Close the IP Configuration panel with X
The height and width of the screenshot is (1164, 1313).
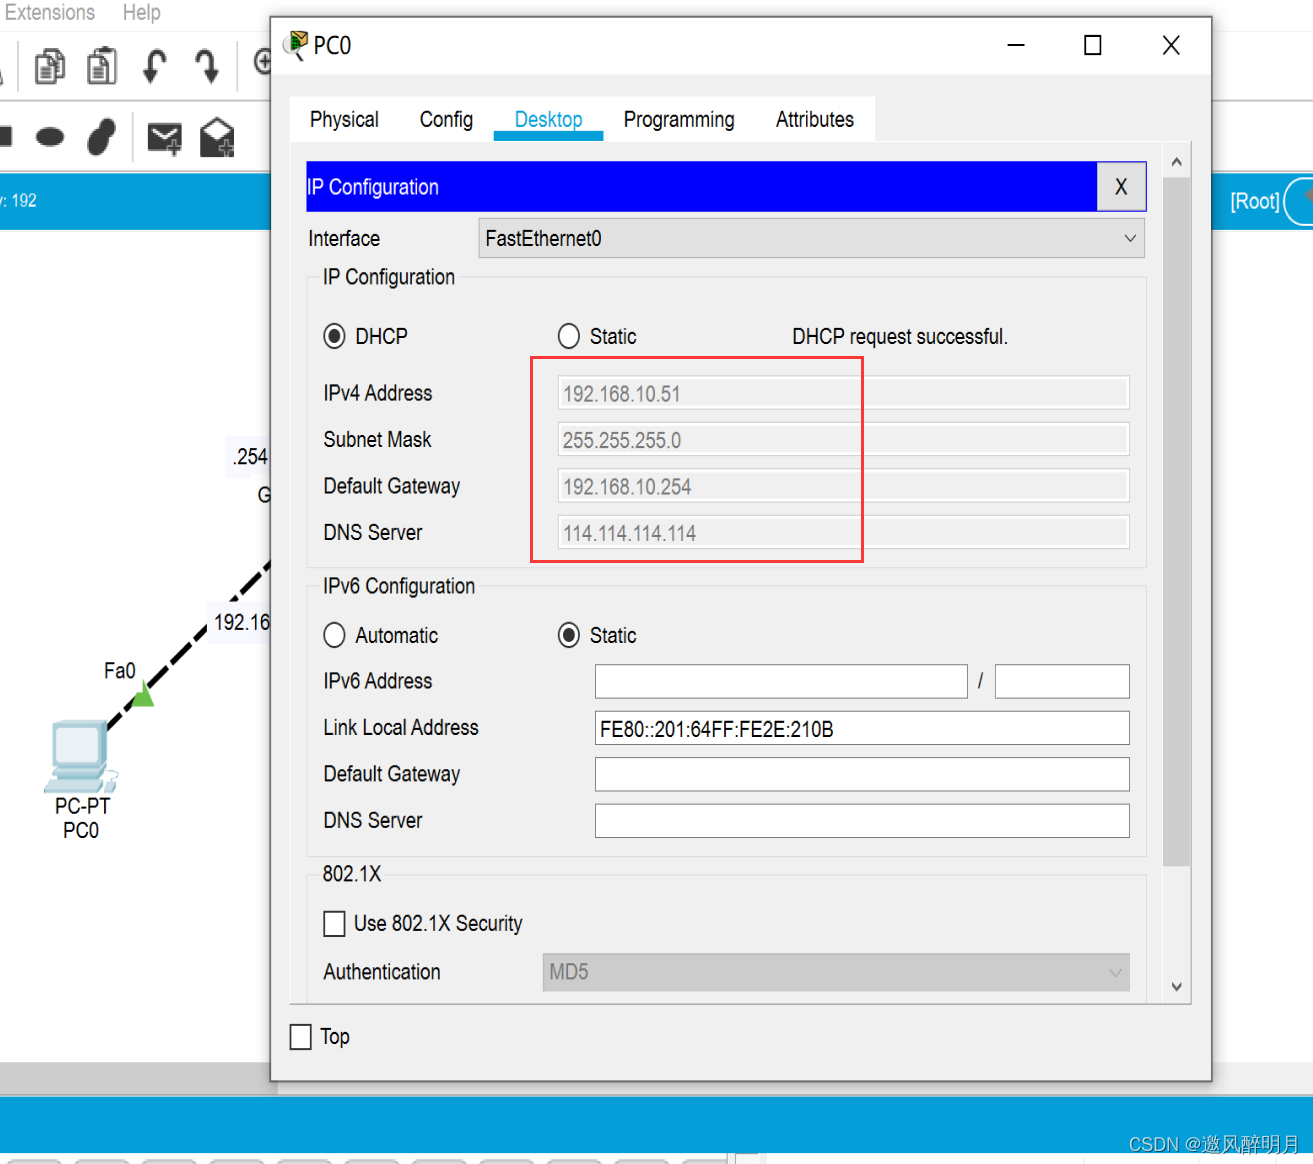[x=1121, y=187]
